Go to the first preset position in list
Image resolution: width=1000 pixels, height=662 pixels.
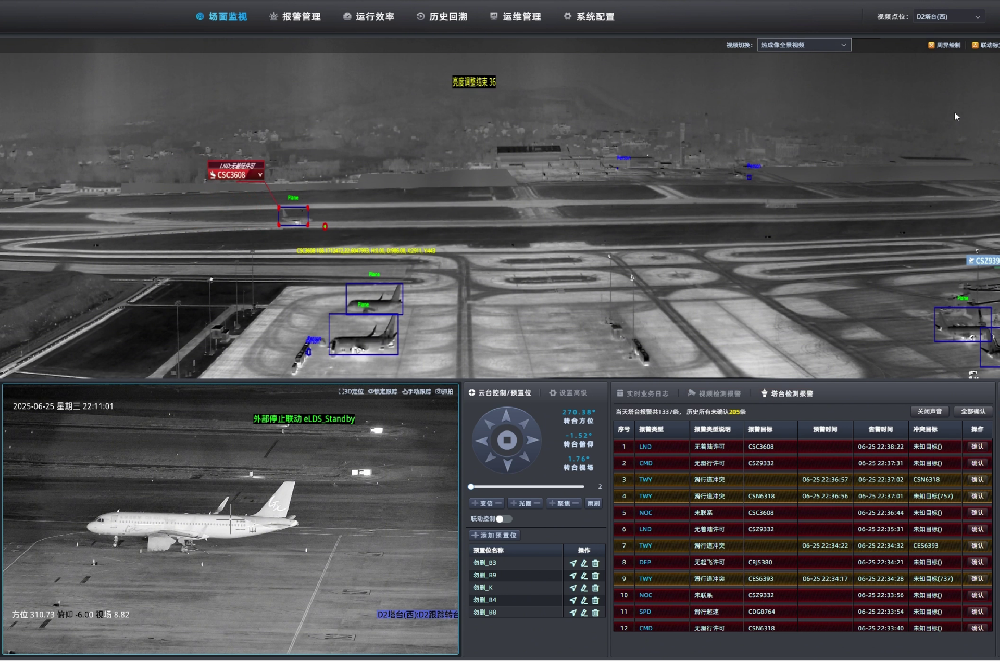(573, 564)
